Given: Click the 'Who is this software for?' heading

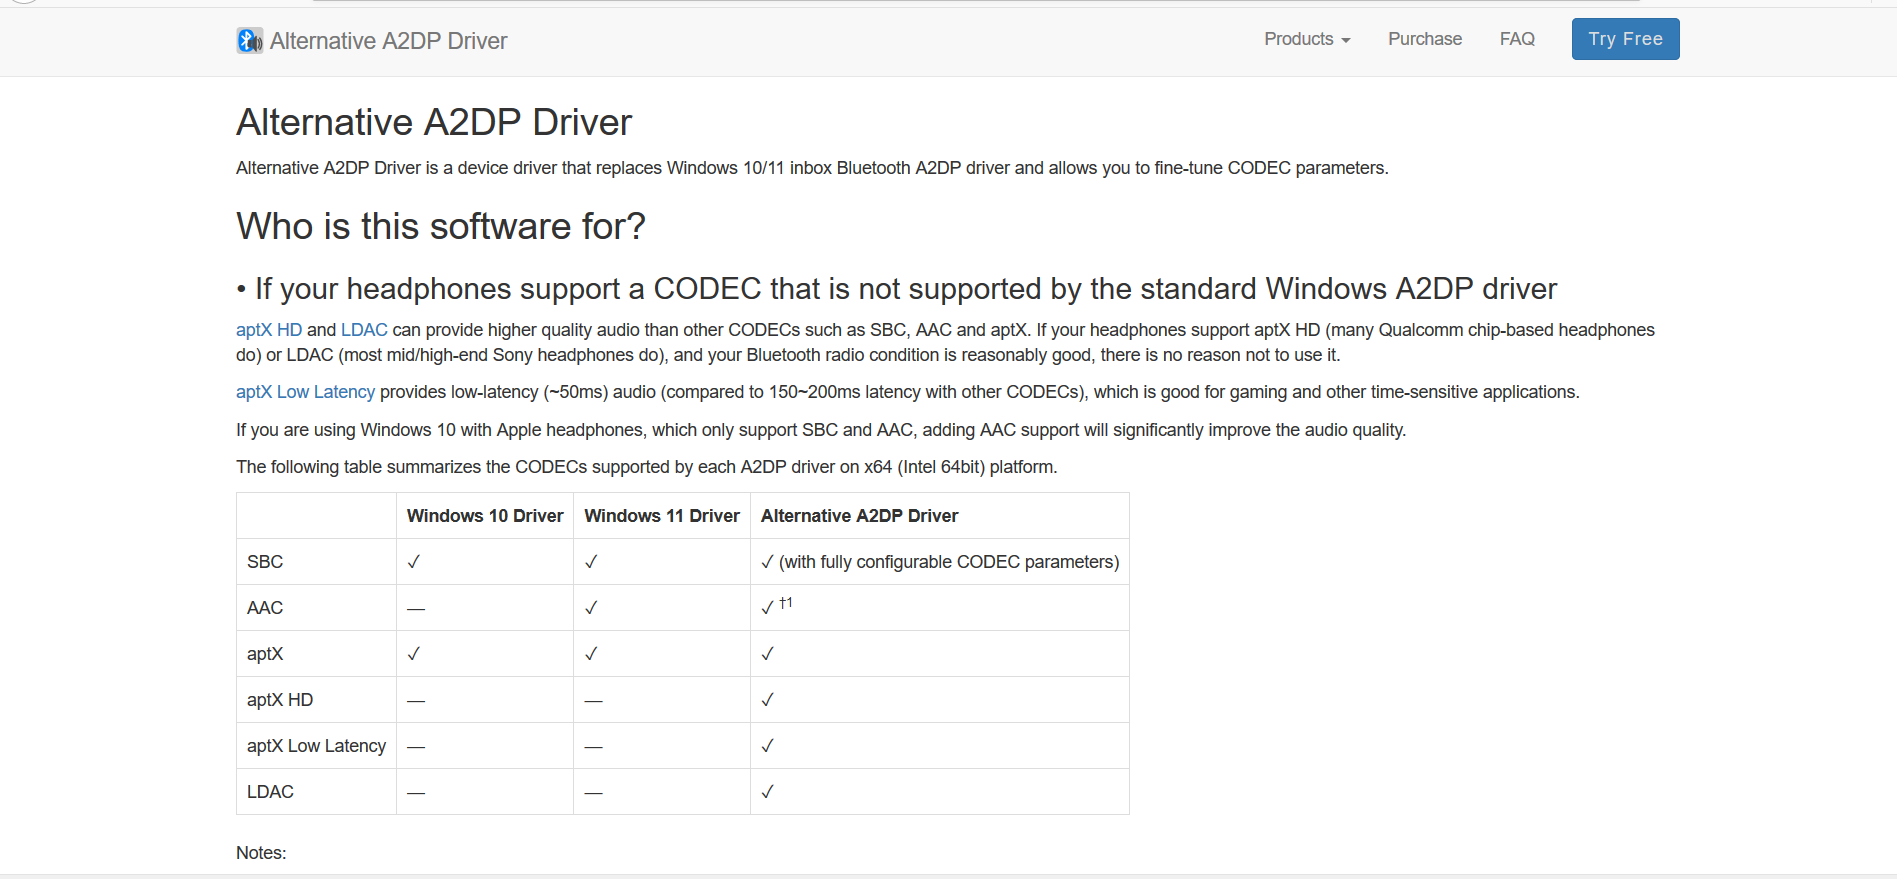Looking at the screenshot, I should pyautogui.click(x=441, y=226).
